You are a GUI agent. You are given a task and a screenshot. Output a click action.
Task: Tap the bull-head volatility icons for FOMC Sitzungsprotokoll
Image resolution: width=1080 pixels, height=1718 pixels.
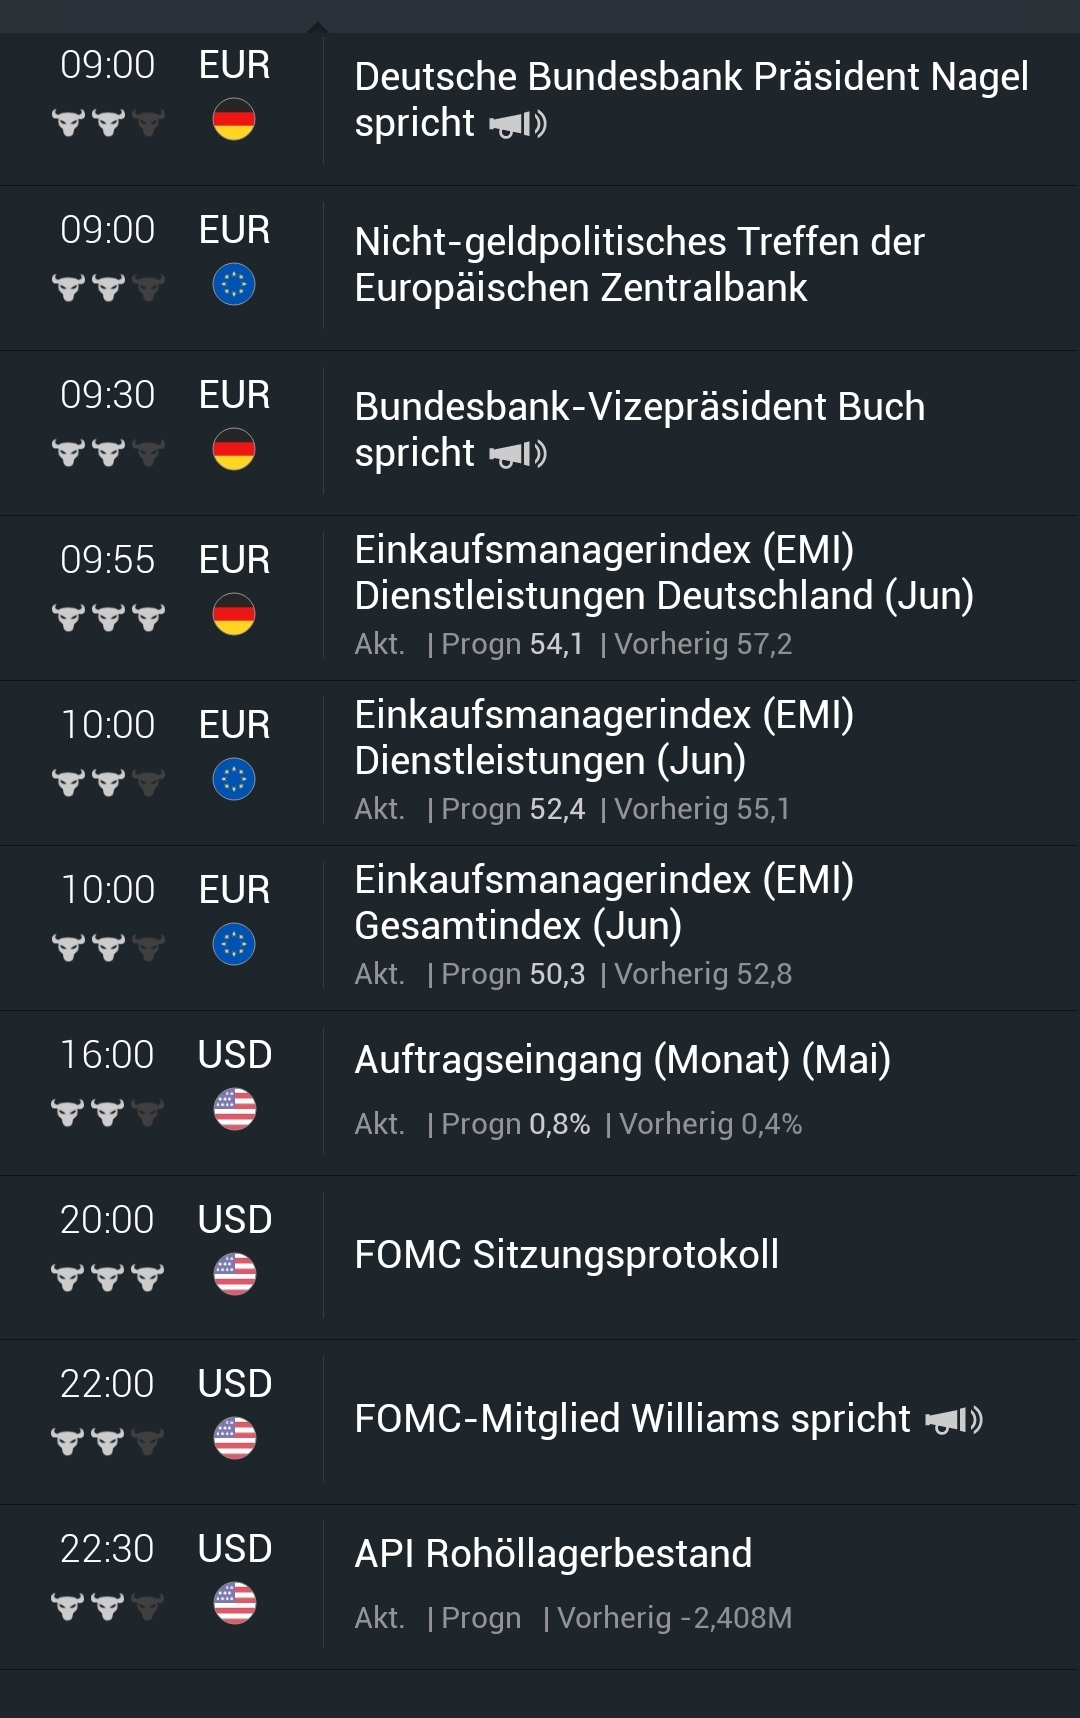[108, 1277]
